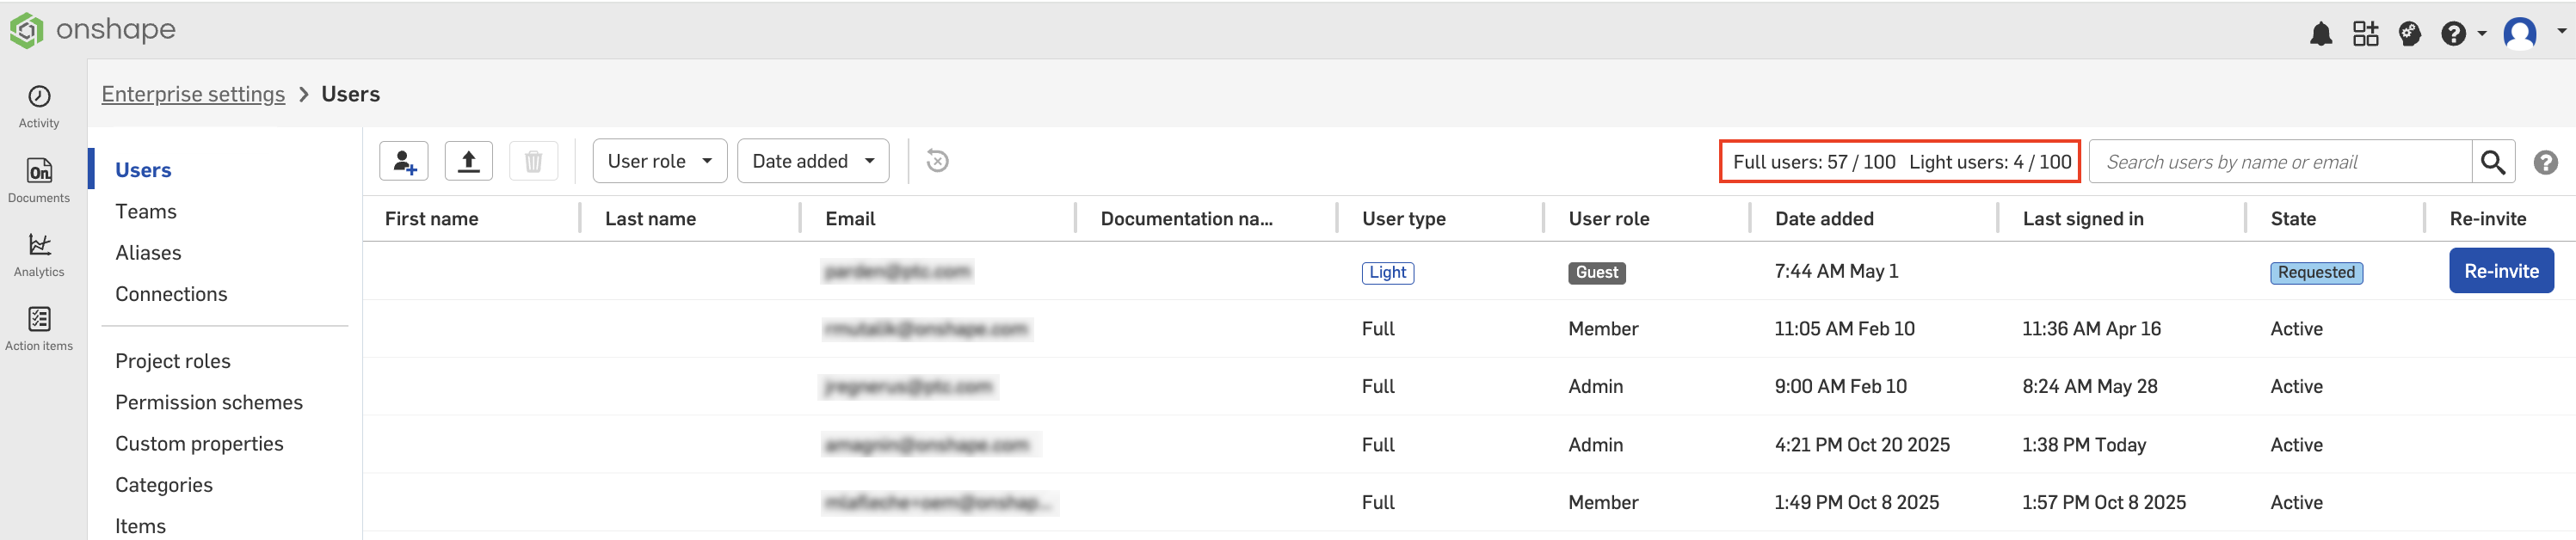Sort by User type column header
This screenshot has height=540, width=2576.
(x=1403, y=219)
